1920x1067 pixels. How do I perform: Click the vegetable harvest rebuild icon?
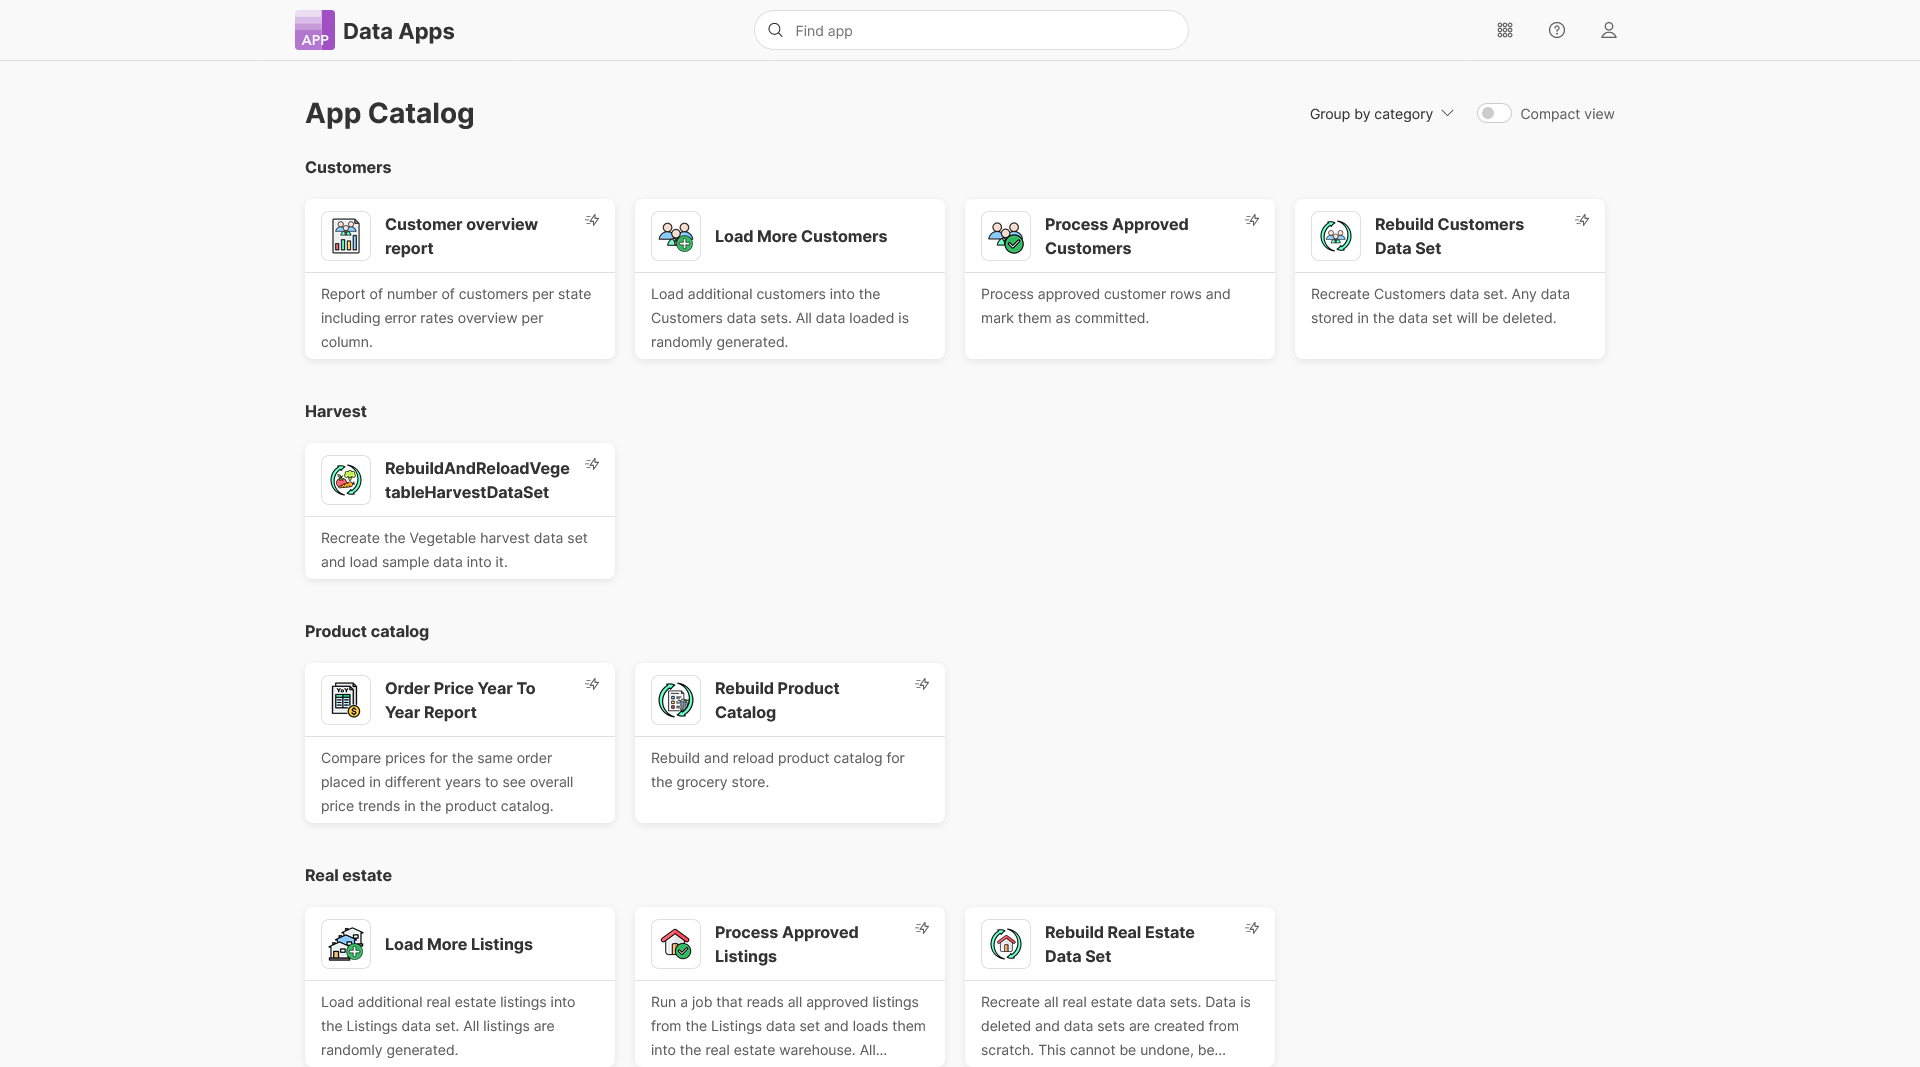(x=346, y=480)
